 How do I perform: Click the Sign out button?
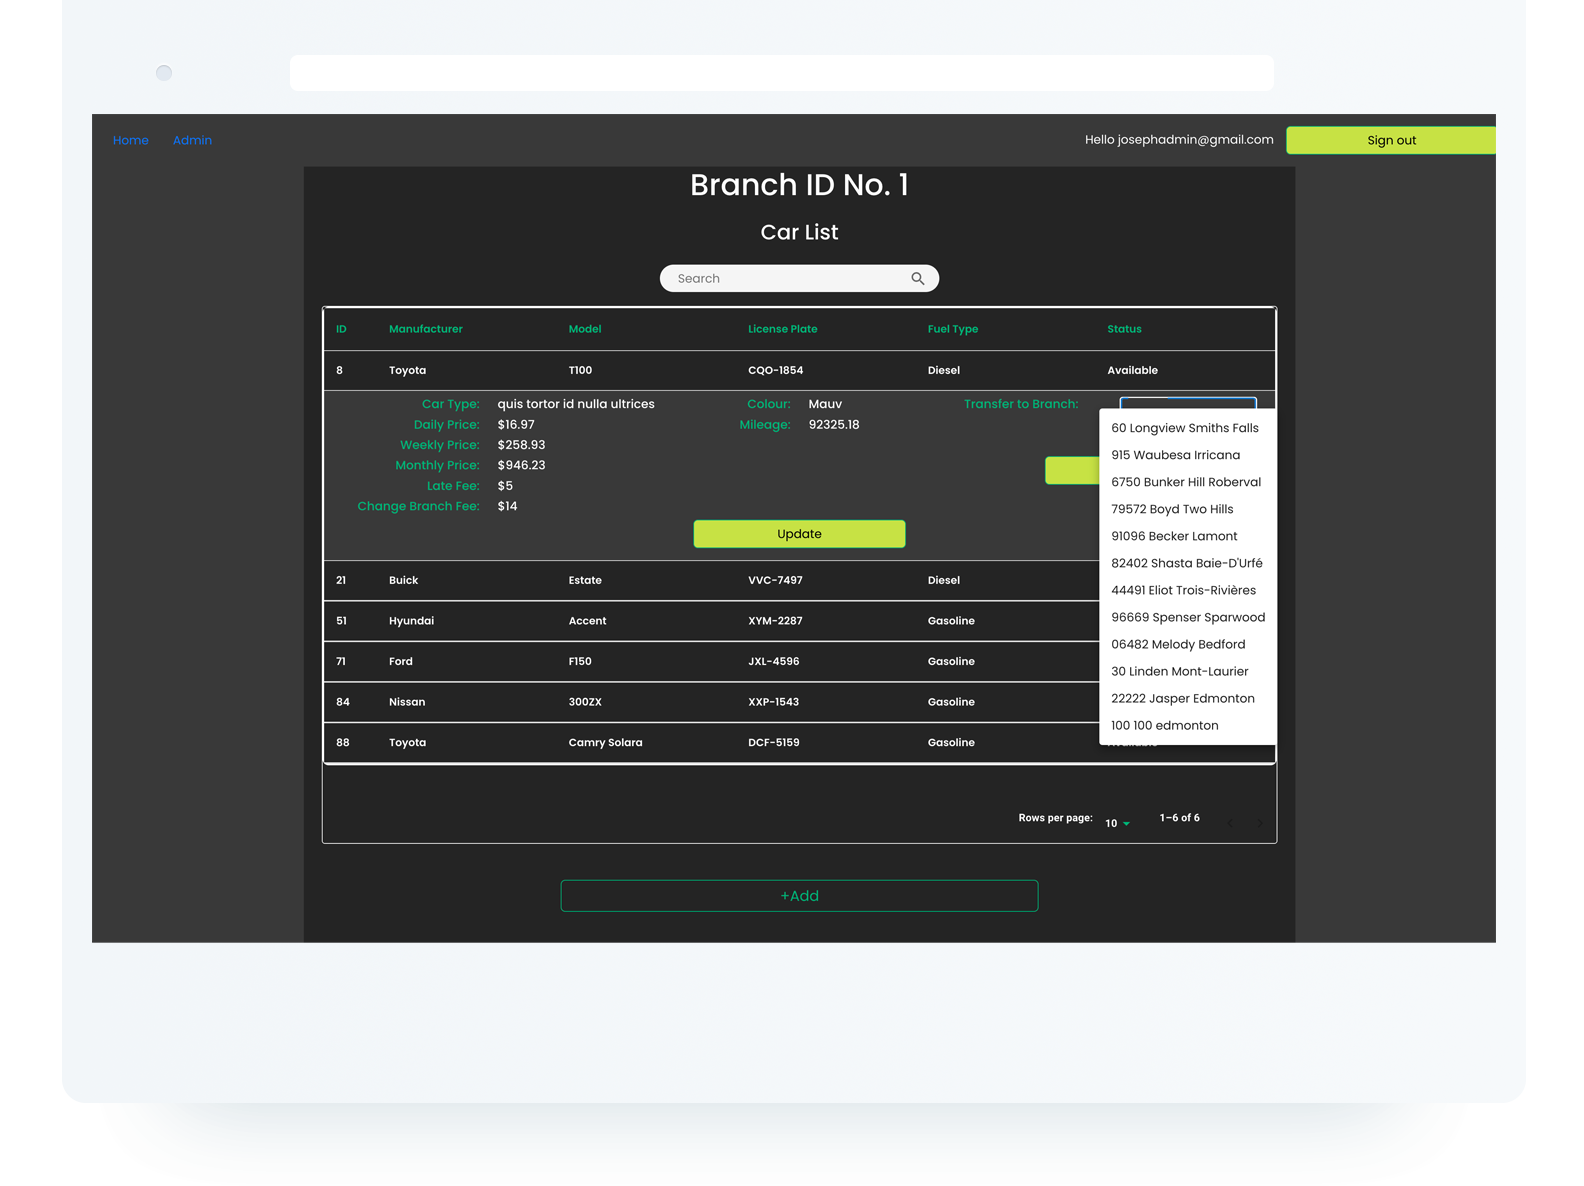[1390, 140]
